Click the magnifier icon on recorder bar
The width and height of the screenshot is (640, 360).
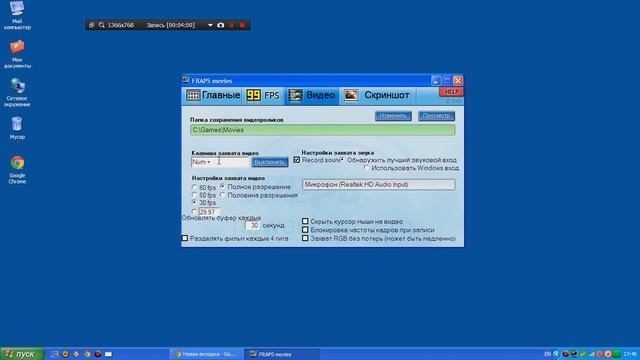click(102, 25)
